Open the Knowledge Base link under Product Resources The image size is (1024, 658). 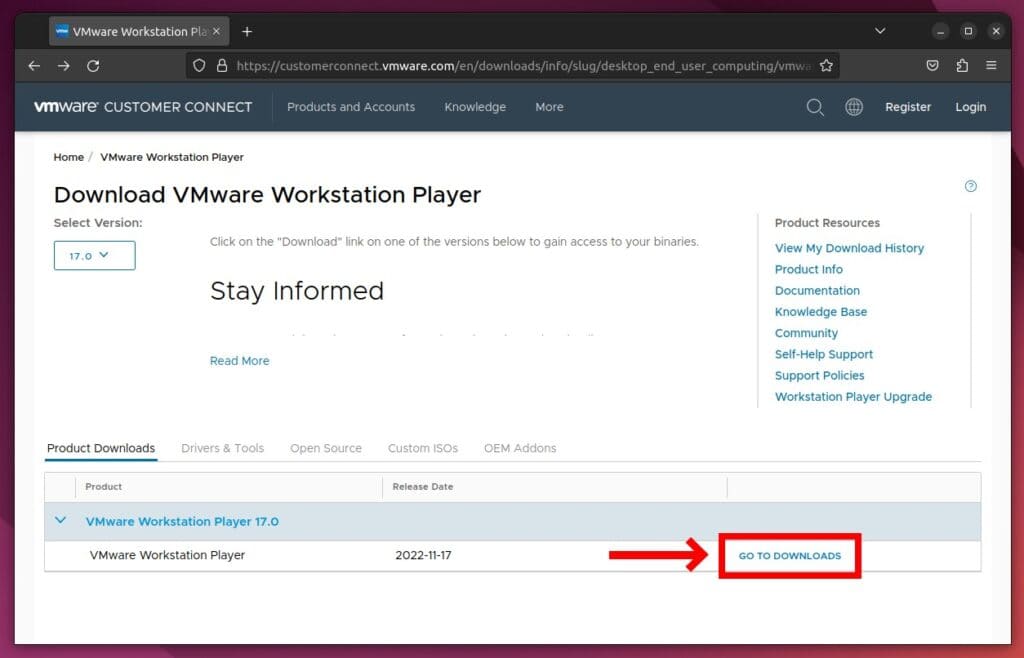tap(820, 311)
